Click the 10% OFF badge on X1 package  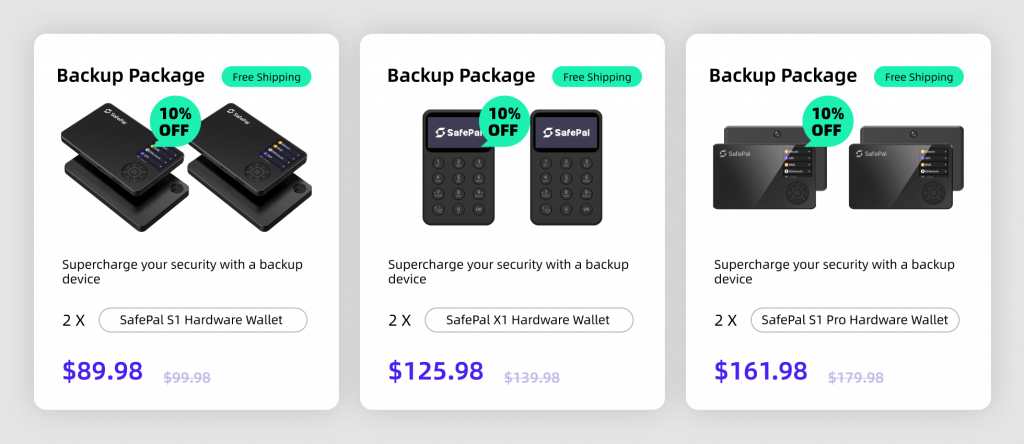point(504,120)
